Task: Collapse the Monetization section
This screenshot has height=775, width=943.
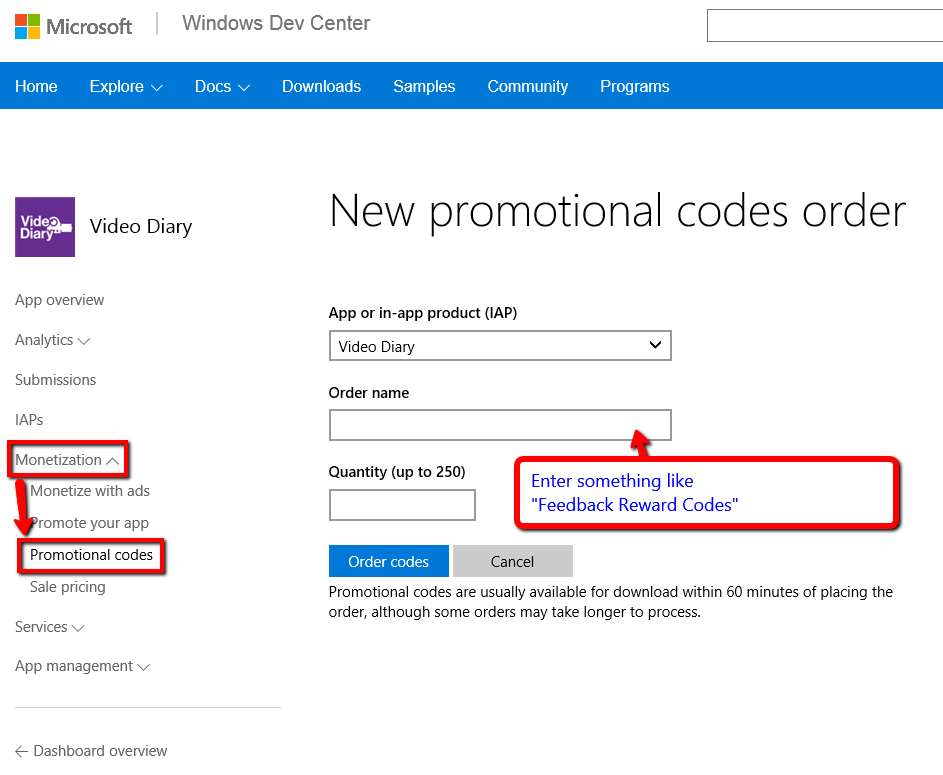Action: 68,460
